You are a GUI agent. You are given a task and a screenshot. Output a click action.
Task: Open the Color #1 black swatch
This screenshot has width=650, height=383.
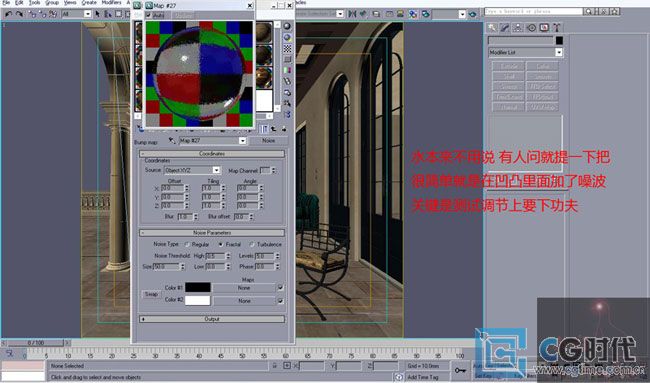pos(197,287)
